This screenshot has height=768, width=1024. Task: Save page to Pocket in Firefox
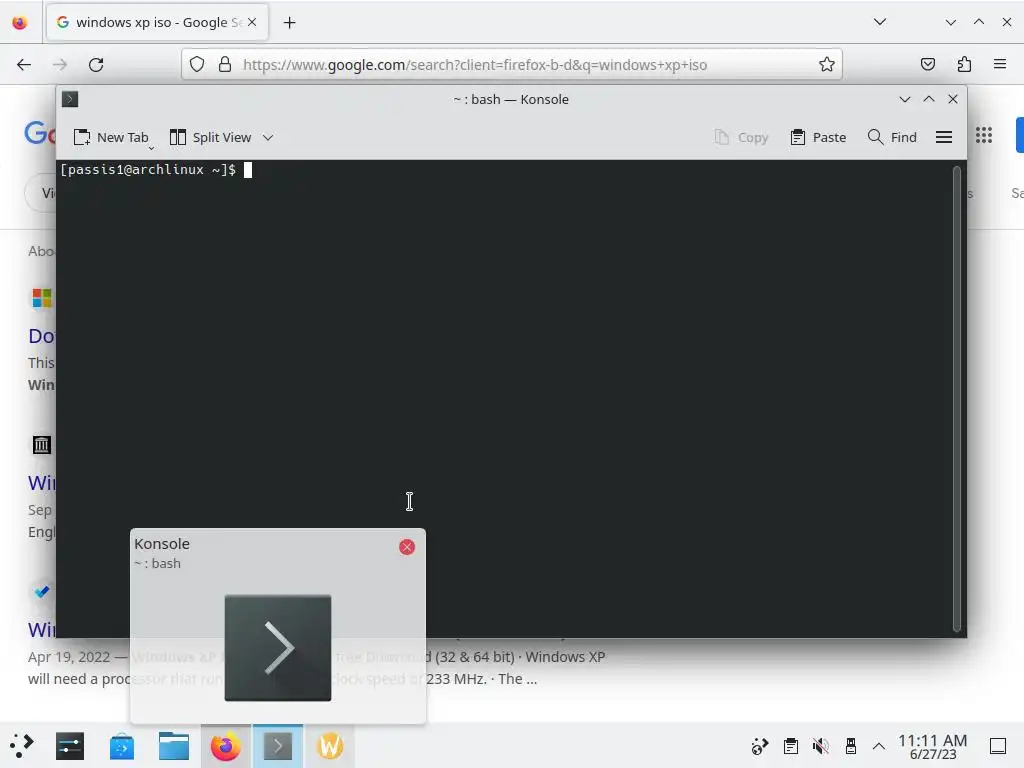(x=927, y=64)
